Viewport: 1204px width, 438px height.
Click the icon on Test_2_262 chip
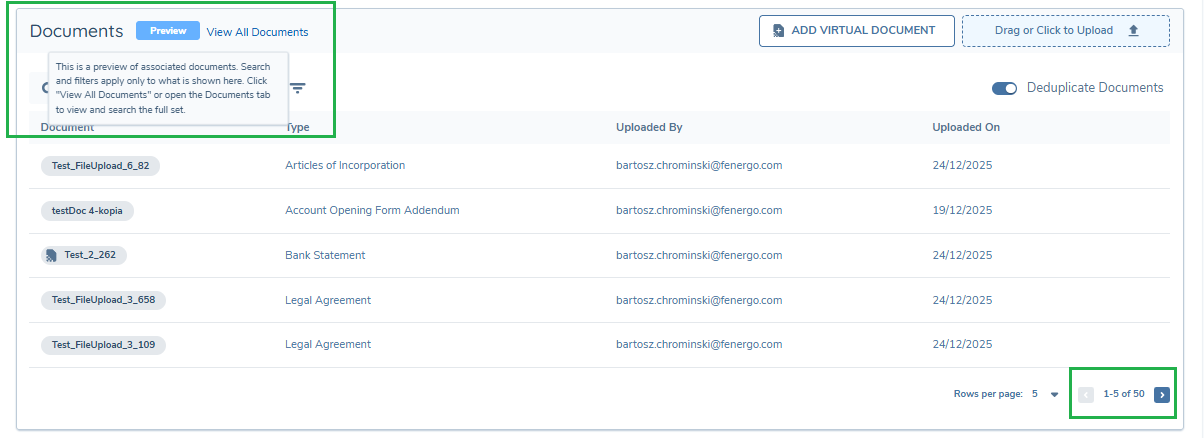(x=52, y=256)
